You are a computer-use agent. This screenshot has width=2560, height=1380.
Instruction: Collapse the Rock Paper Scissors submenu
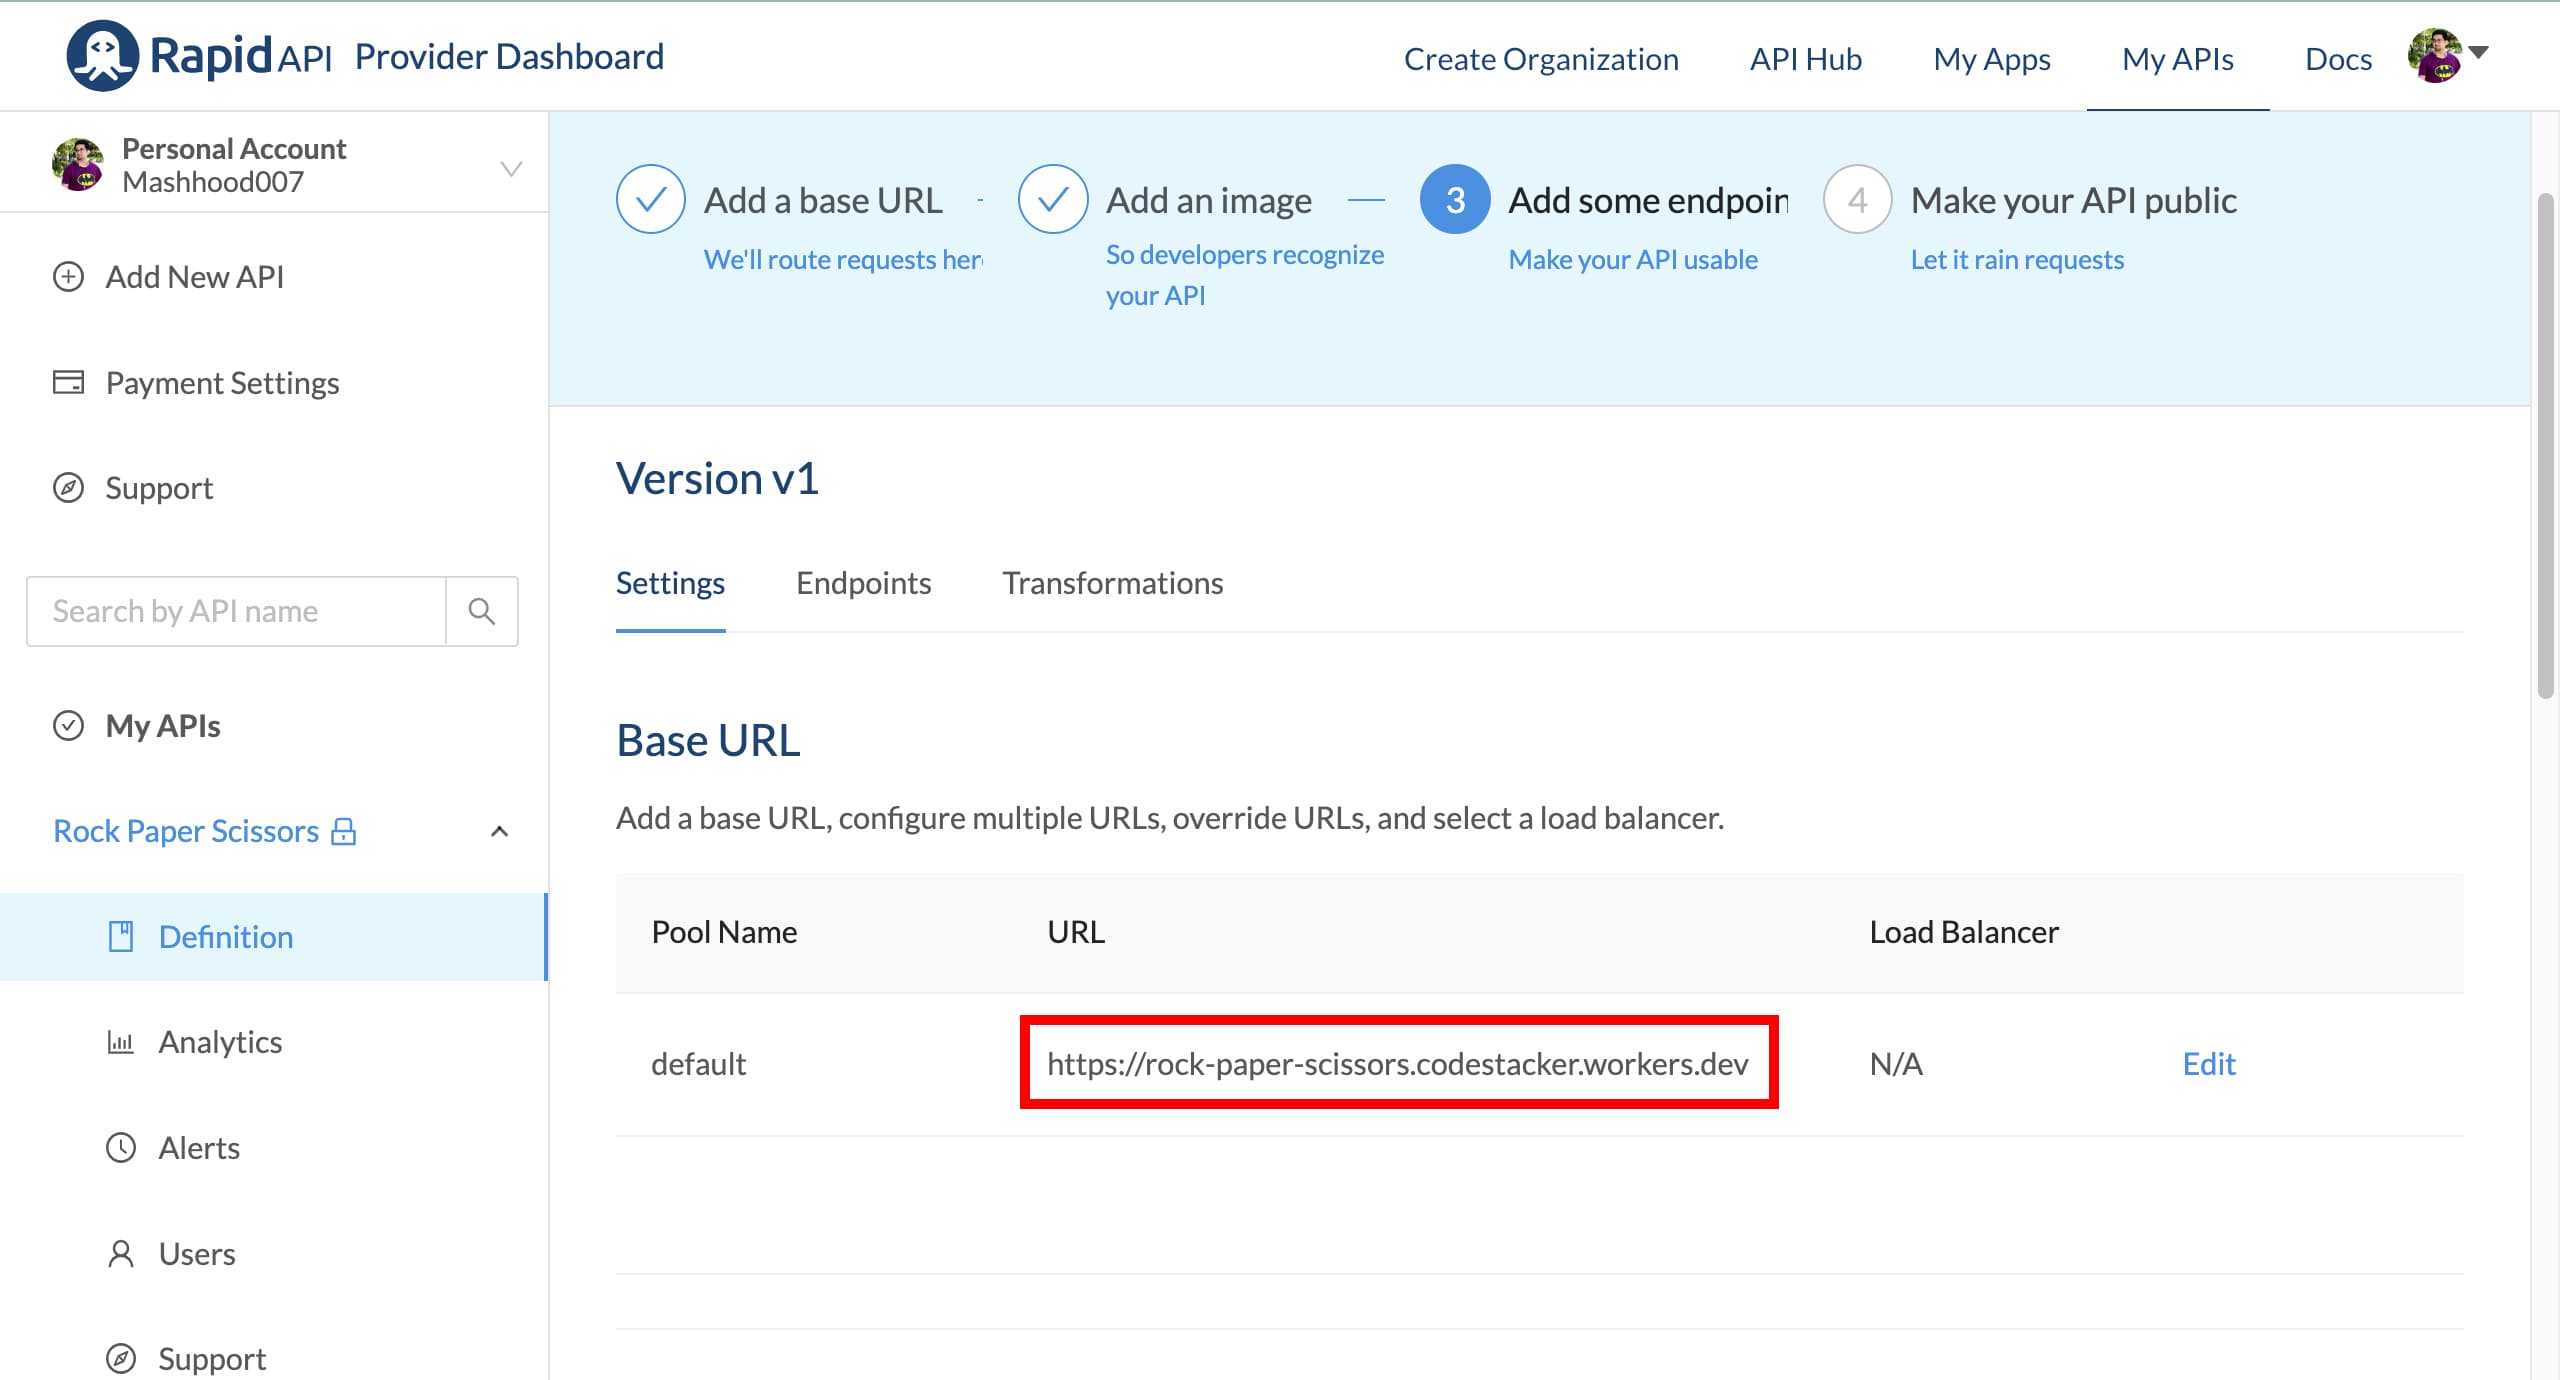[500, 831]
